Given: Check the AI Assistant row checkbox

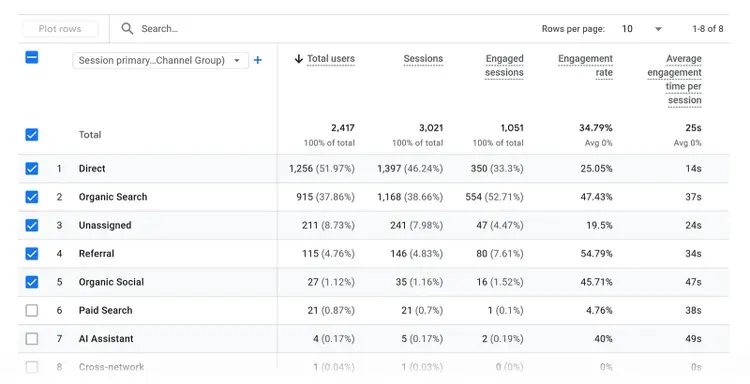Looking at the screenshot, I should click(x=32, y=339).
